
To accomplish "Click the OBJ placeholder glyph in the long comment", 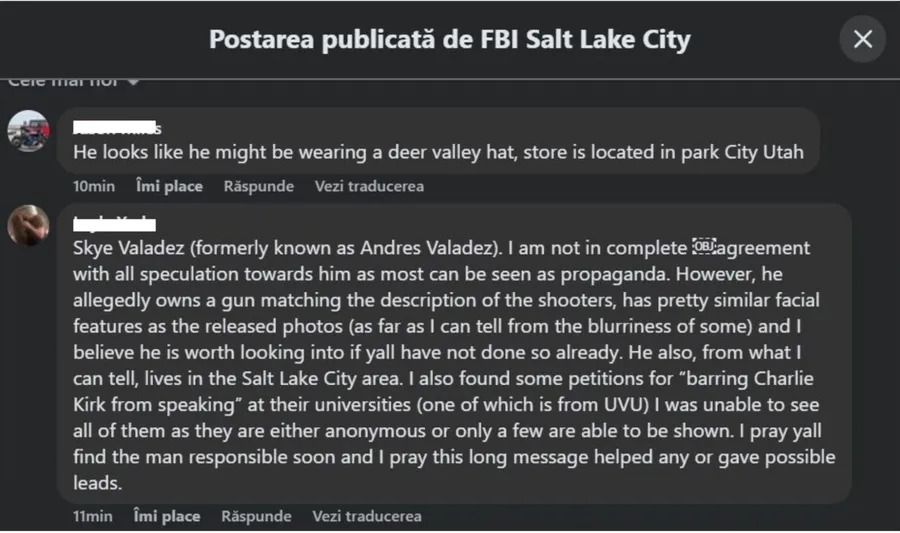I will click(704, 247).
